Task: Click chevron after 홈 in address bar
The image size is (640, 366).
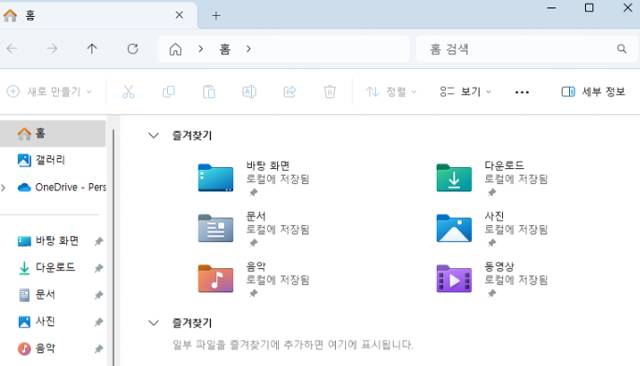Action: pos(248,49)
